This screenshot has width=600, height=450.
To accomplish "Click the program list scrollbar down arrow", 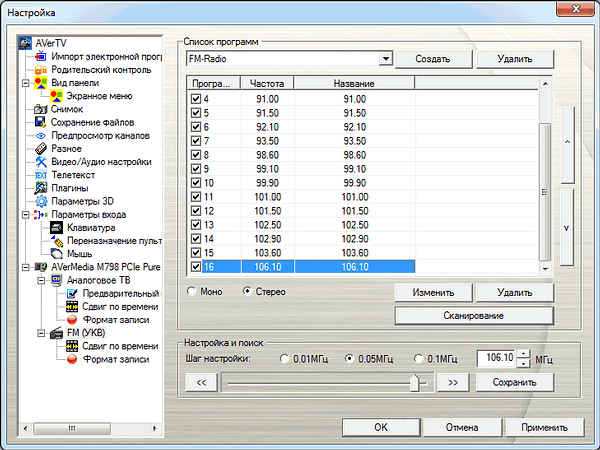I will (x=545, y=269).
